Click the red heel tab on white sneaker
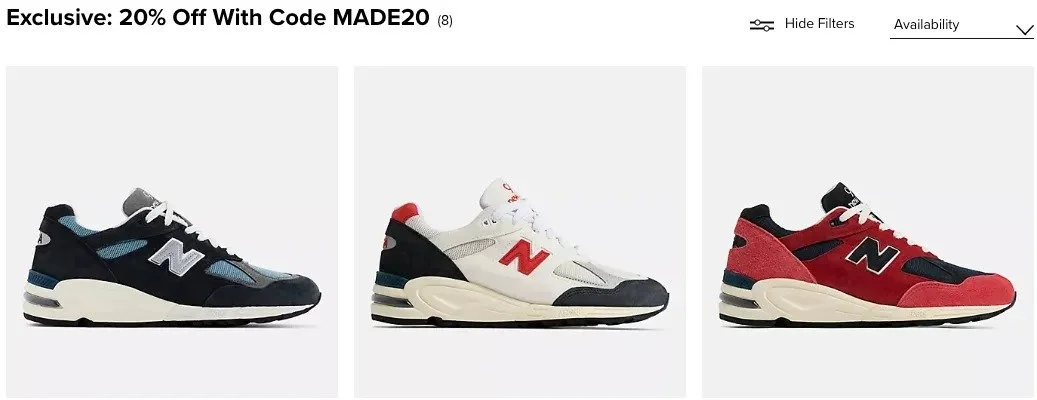This screenshot has height=400, width=1037. pos(405,212)
